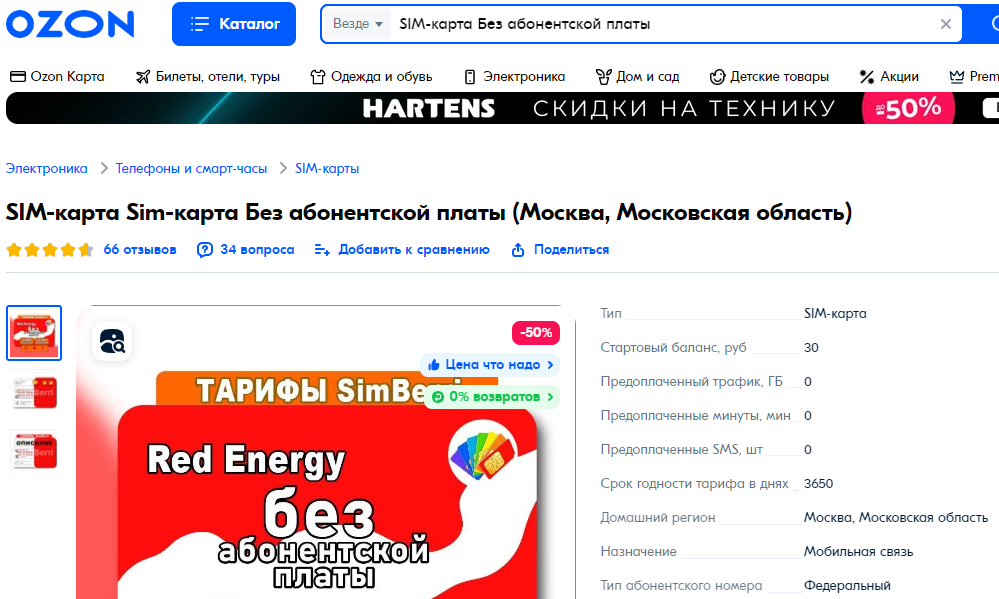The image size is (999, 599).
Task: Click the product title heading text
Action: tap(429, 212)
